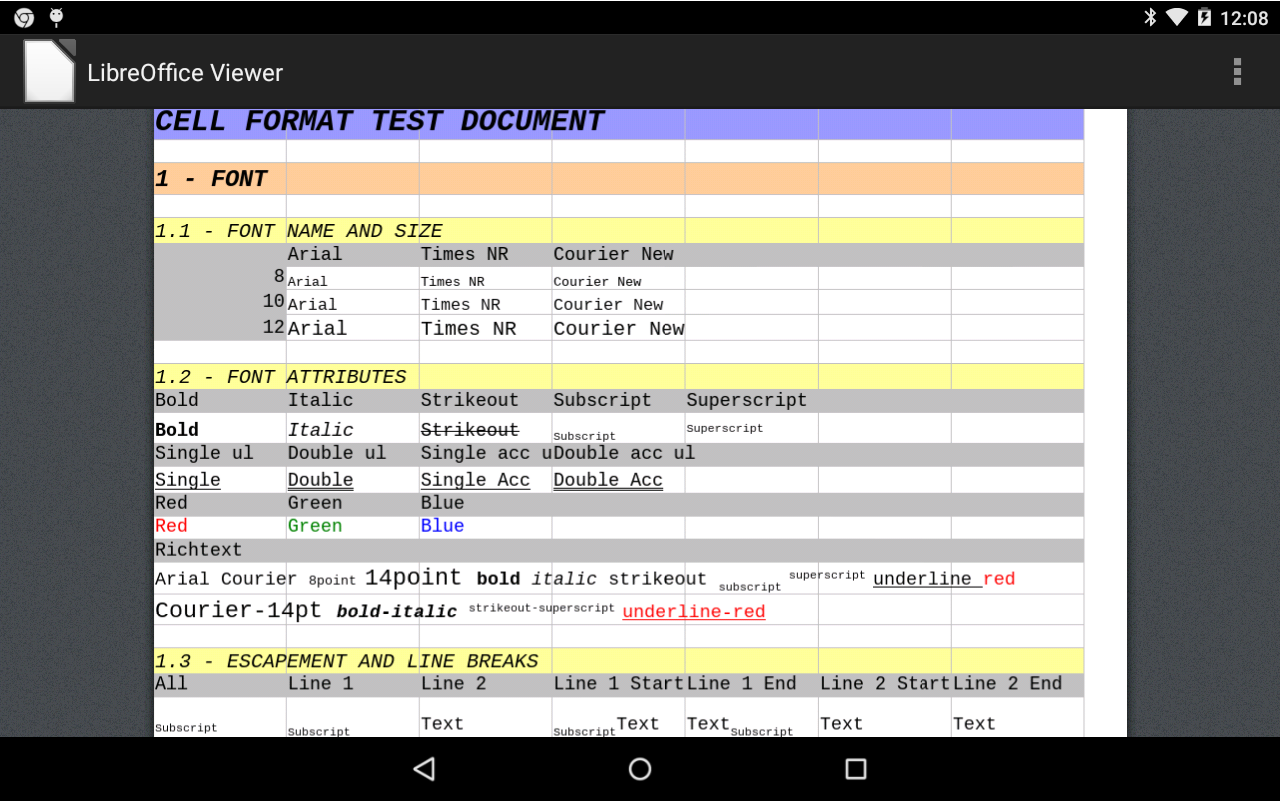Select the CELL FORMAT TEST DOCUMENT title
The width and height of the screenshot is (1280, 801).
point(378,121)
